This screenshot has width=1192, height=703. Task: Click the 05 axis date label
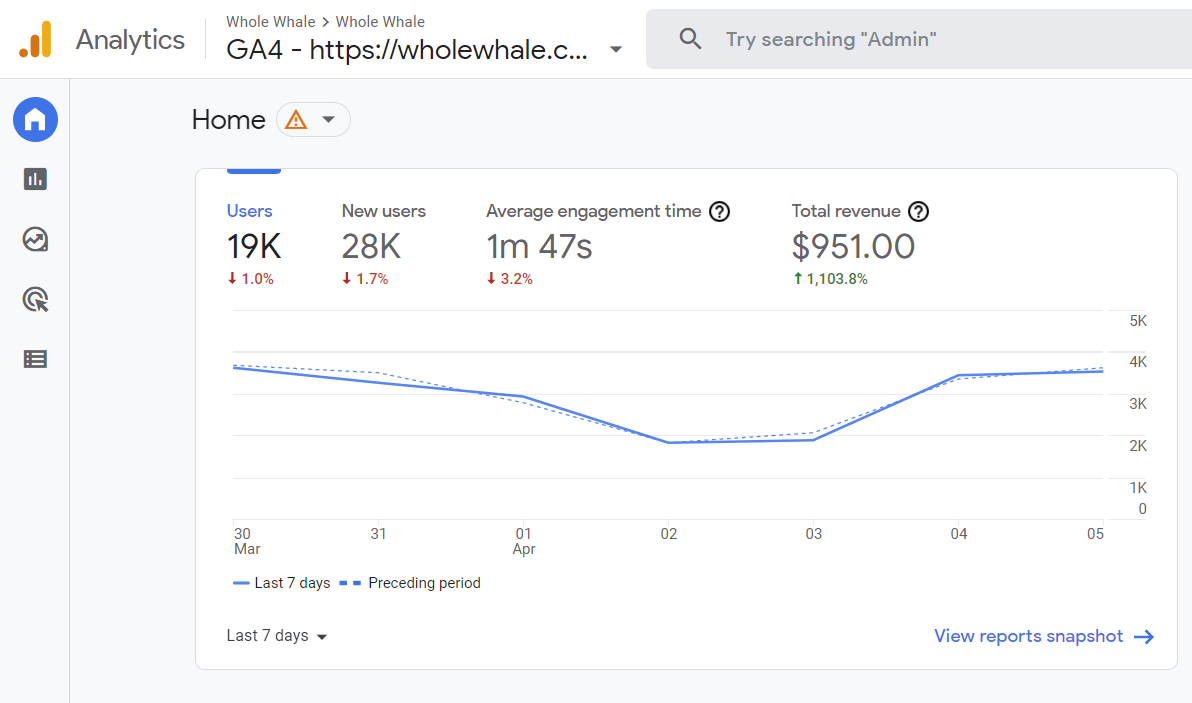coord(1095,534)
